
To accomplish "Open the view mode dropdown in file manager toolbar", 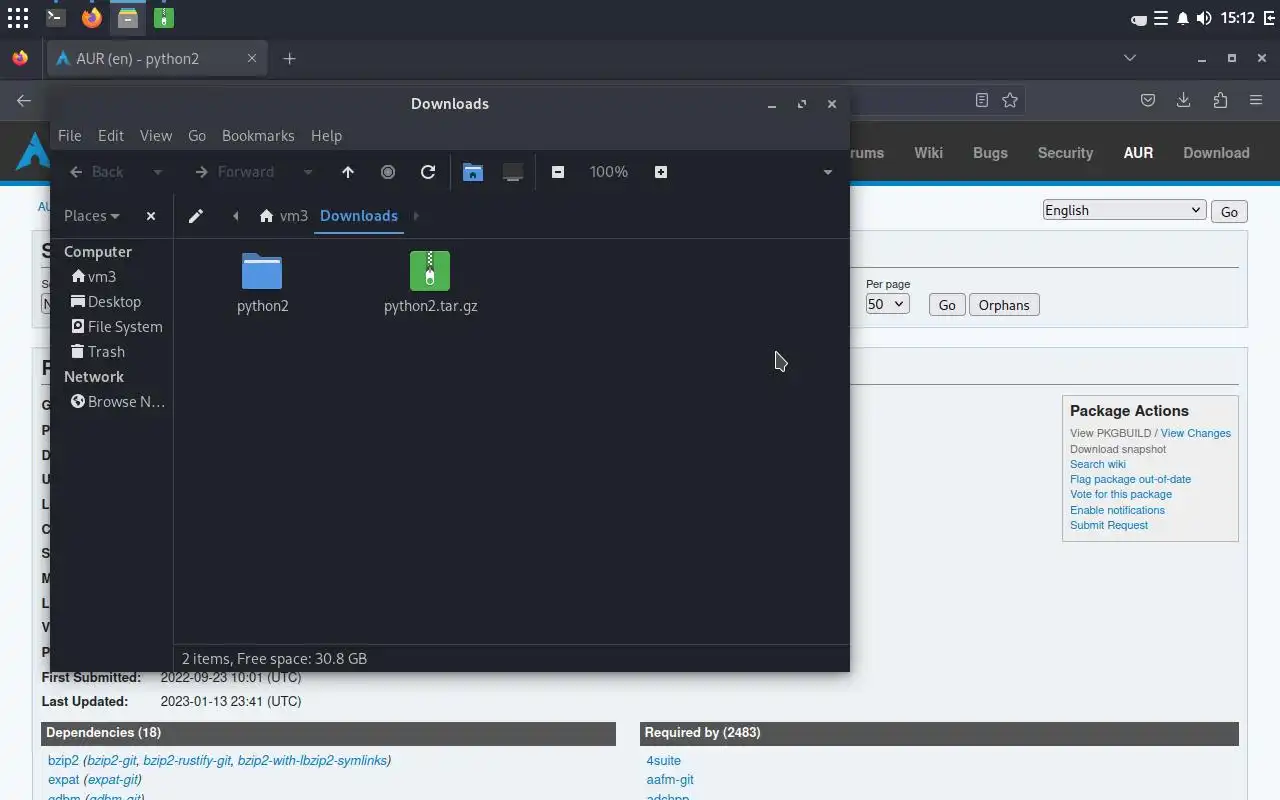I will coord(828,172).
